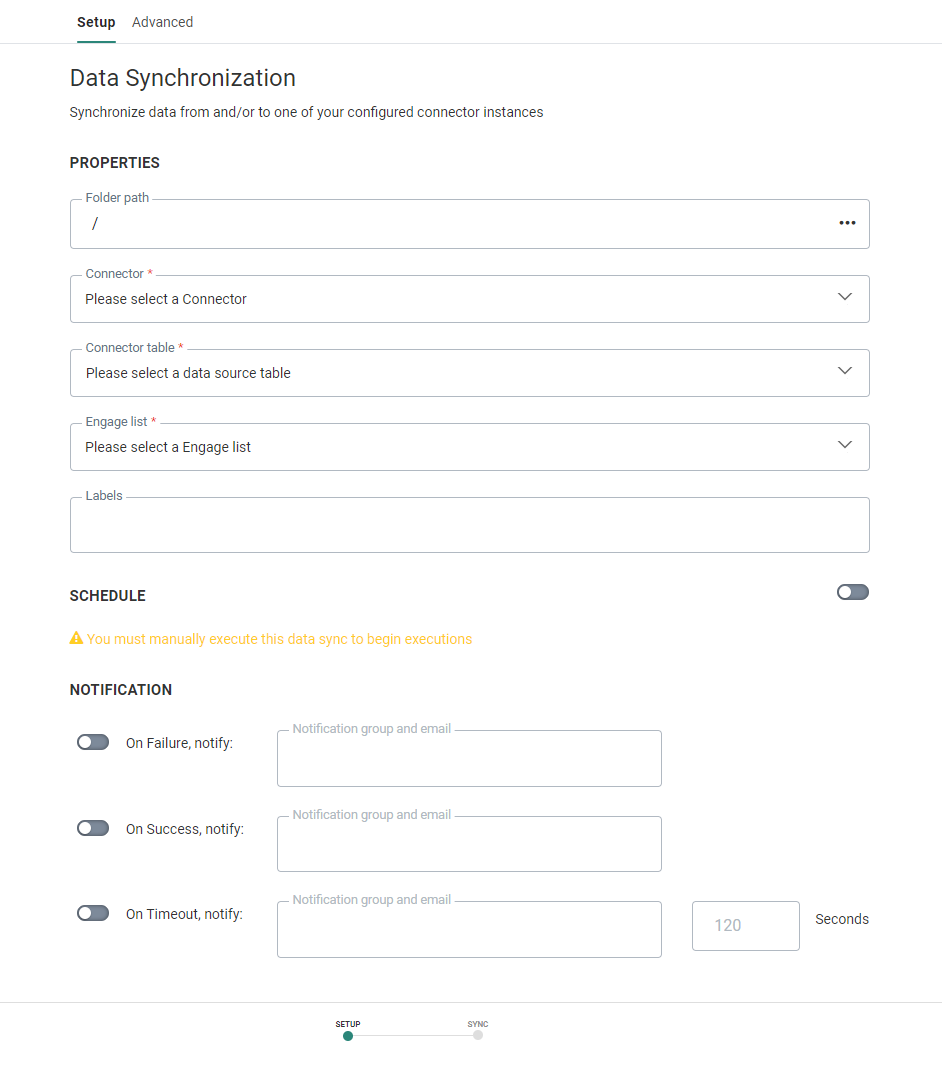This screenshot has width=942, height=1067.
Task: Click the On Success notification email field
Action: (469, 845)
